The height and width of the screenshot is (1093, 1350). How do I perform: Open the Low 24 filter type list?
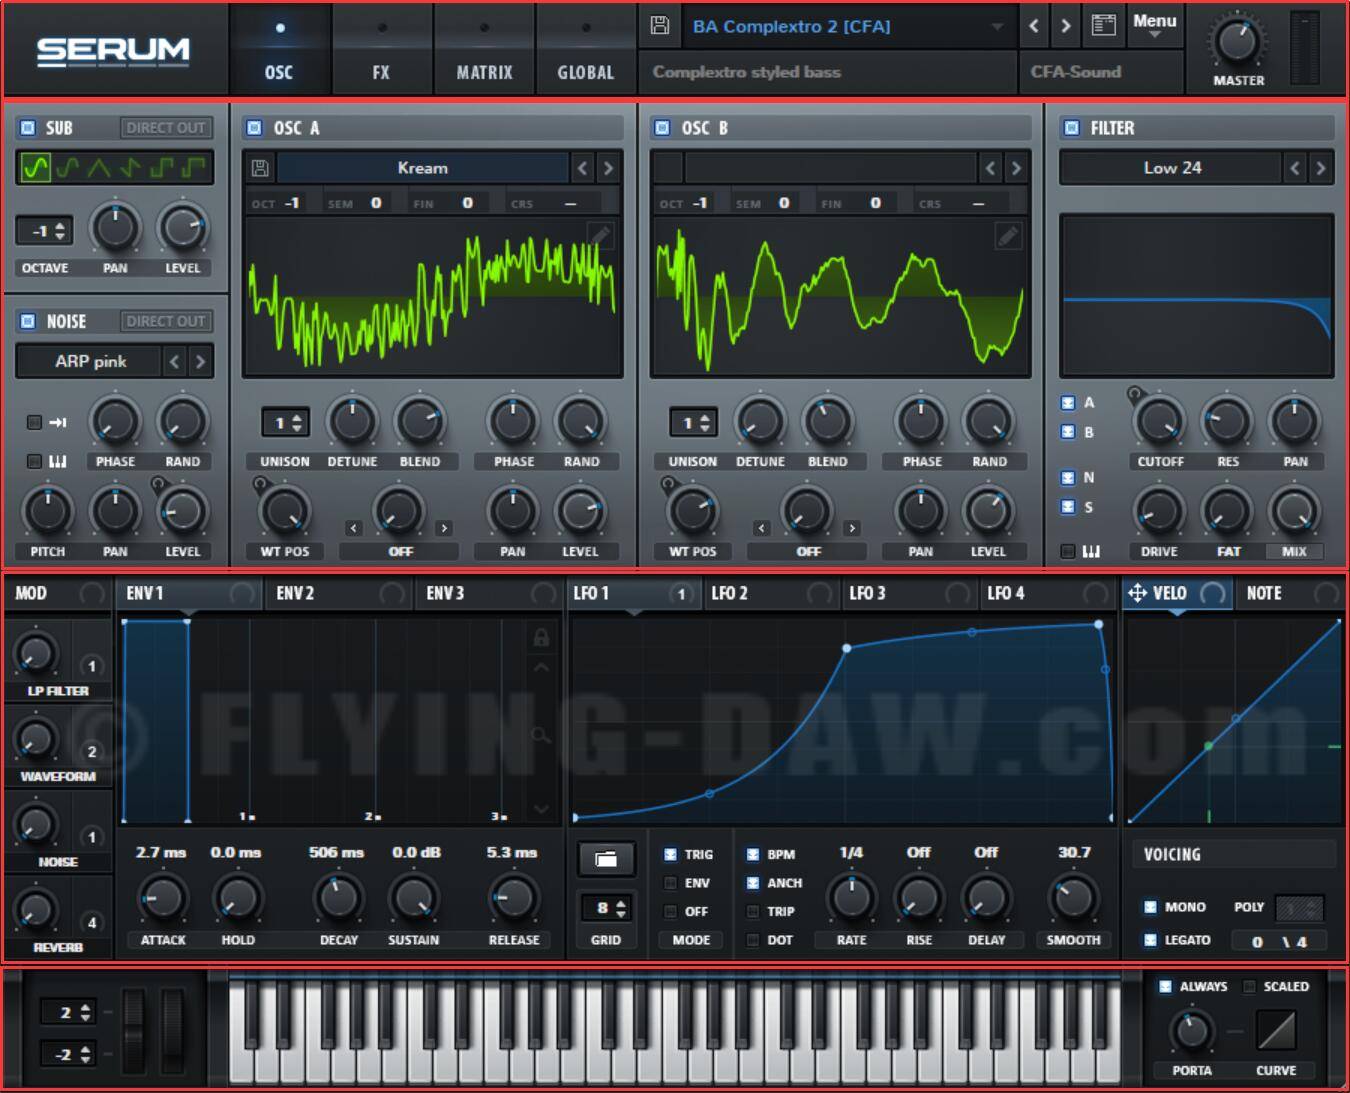(x=1172, y=168)
